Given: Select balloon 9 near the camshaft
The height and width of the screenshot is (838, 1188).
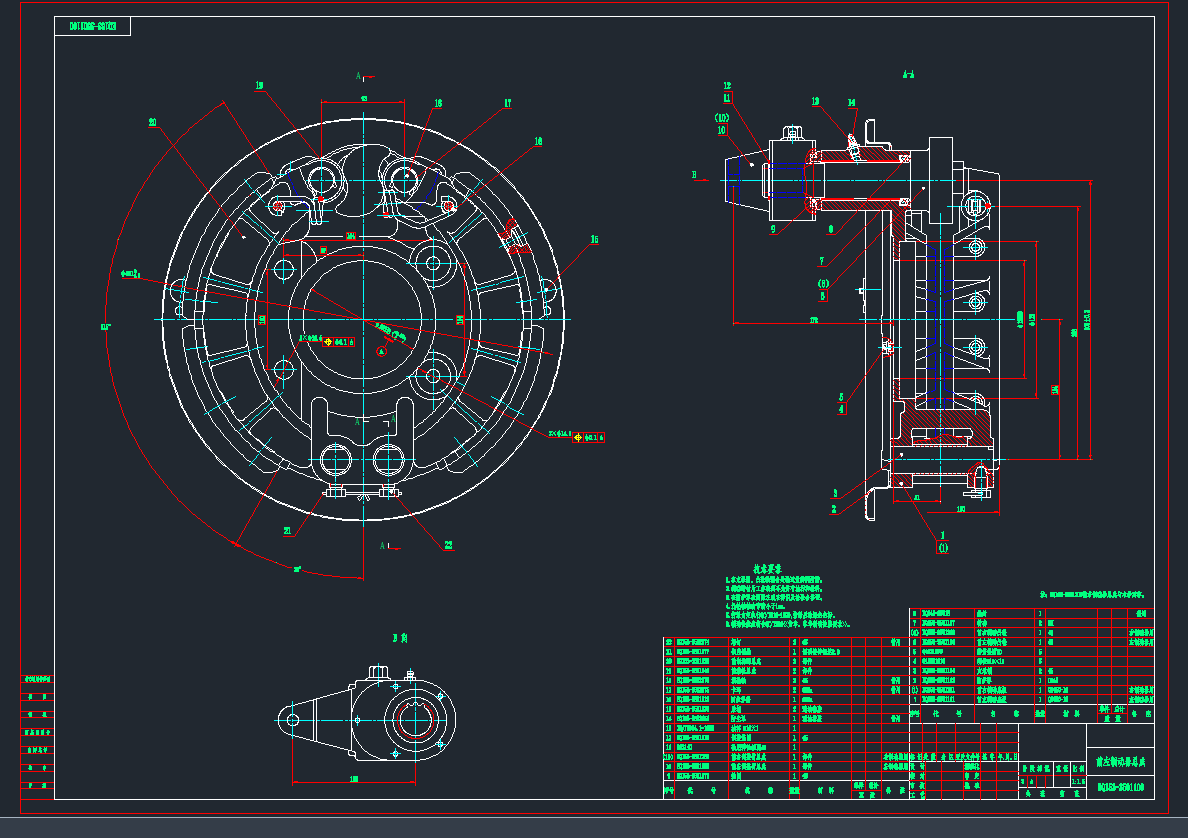Looking at the screenshot, I should 773,228.
